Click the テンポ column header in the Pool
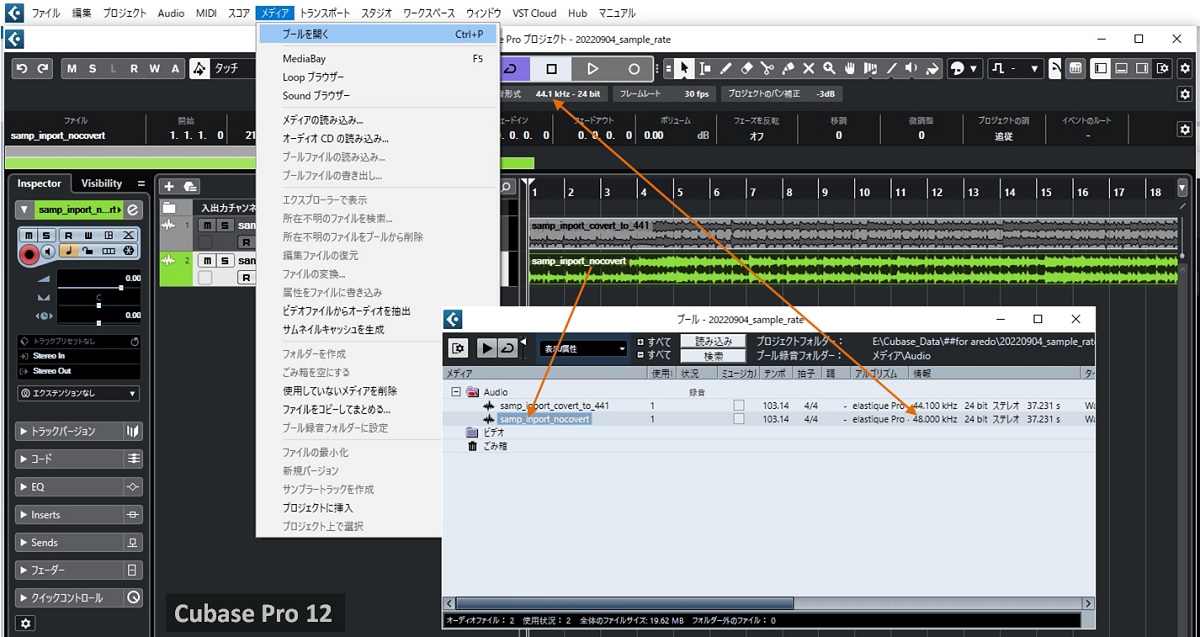This screenshot has width=1200, height=637. 774,373
